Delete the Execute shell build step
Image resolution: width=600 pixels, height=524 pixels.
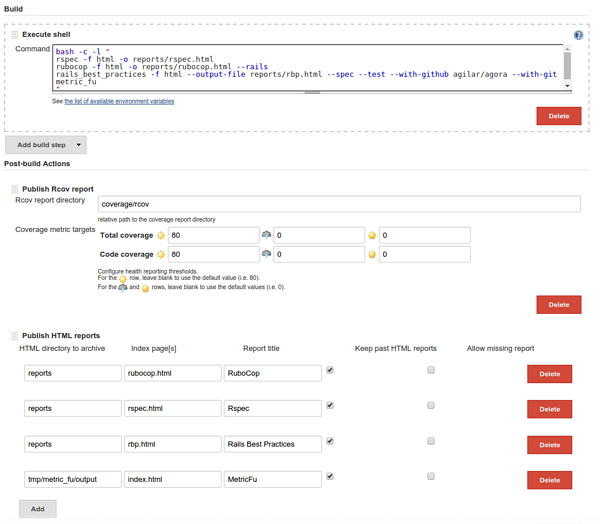[x=558, y=116]
